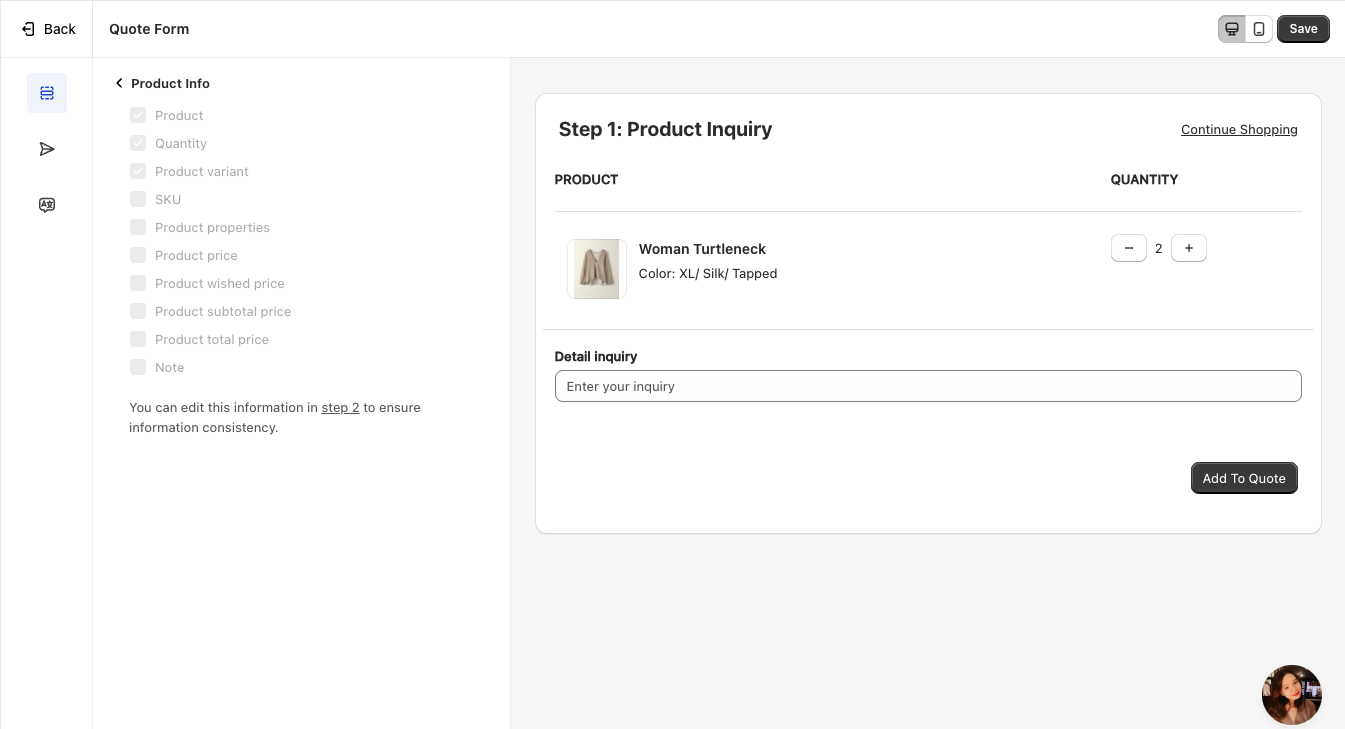The height and width of the screenshot is (729, 1345).
Task: Open the translation language icon
Action: 47,205
